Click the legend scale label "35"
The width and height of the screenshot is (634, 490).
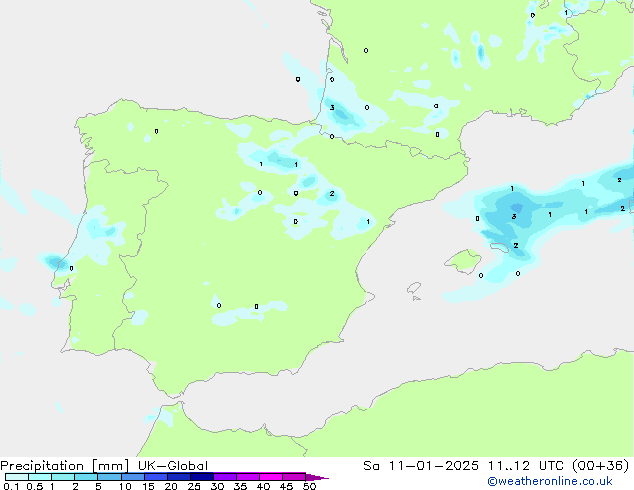pyautogui.click(x=240, y=486)
